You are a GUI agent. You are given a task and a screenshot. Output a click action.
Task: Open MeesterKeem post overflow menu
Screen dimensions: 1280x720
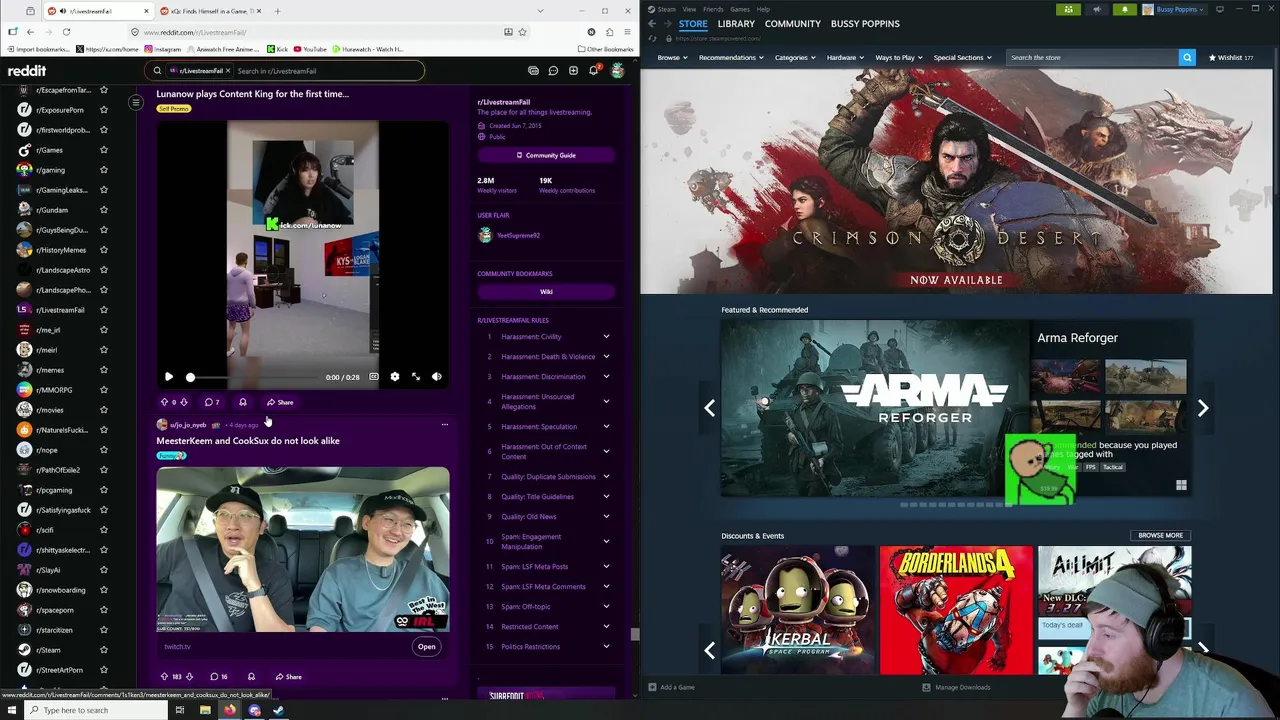pos(444,425)
